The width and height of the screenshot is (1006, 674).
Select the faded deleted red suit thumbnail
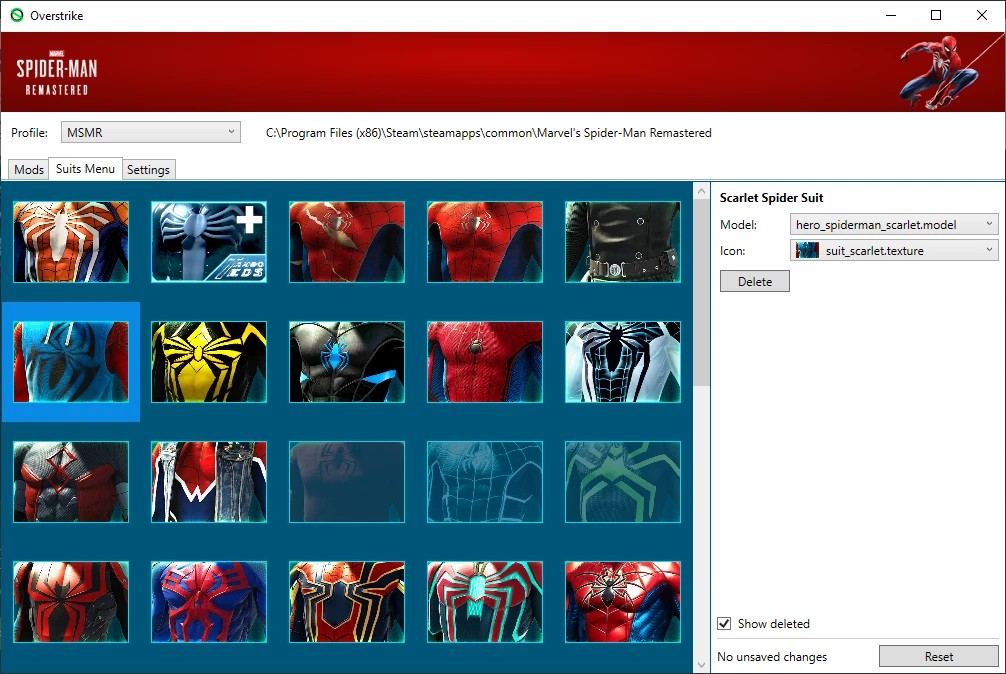point(347,482)
